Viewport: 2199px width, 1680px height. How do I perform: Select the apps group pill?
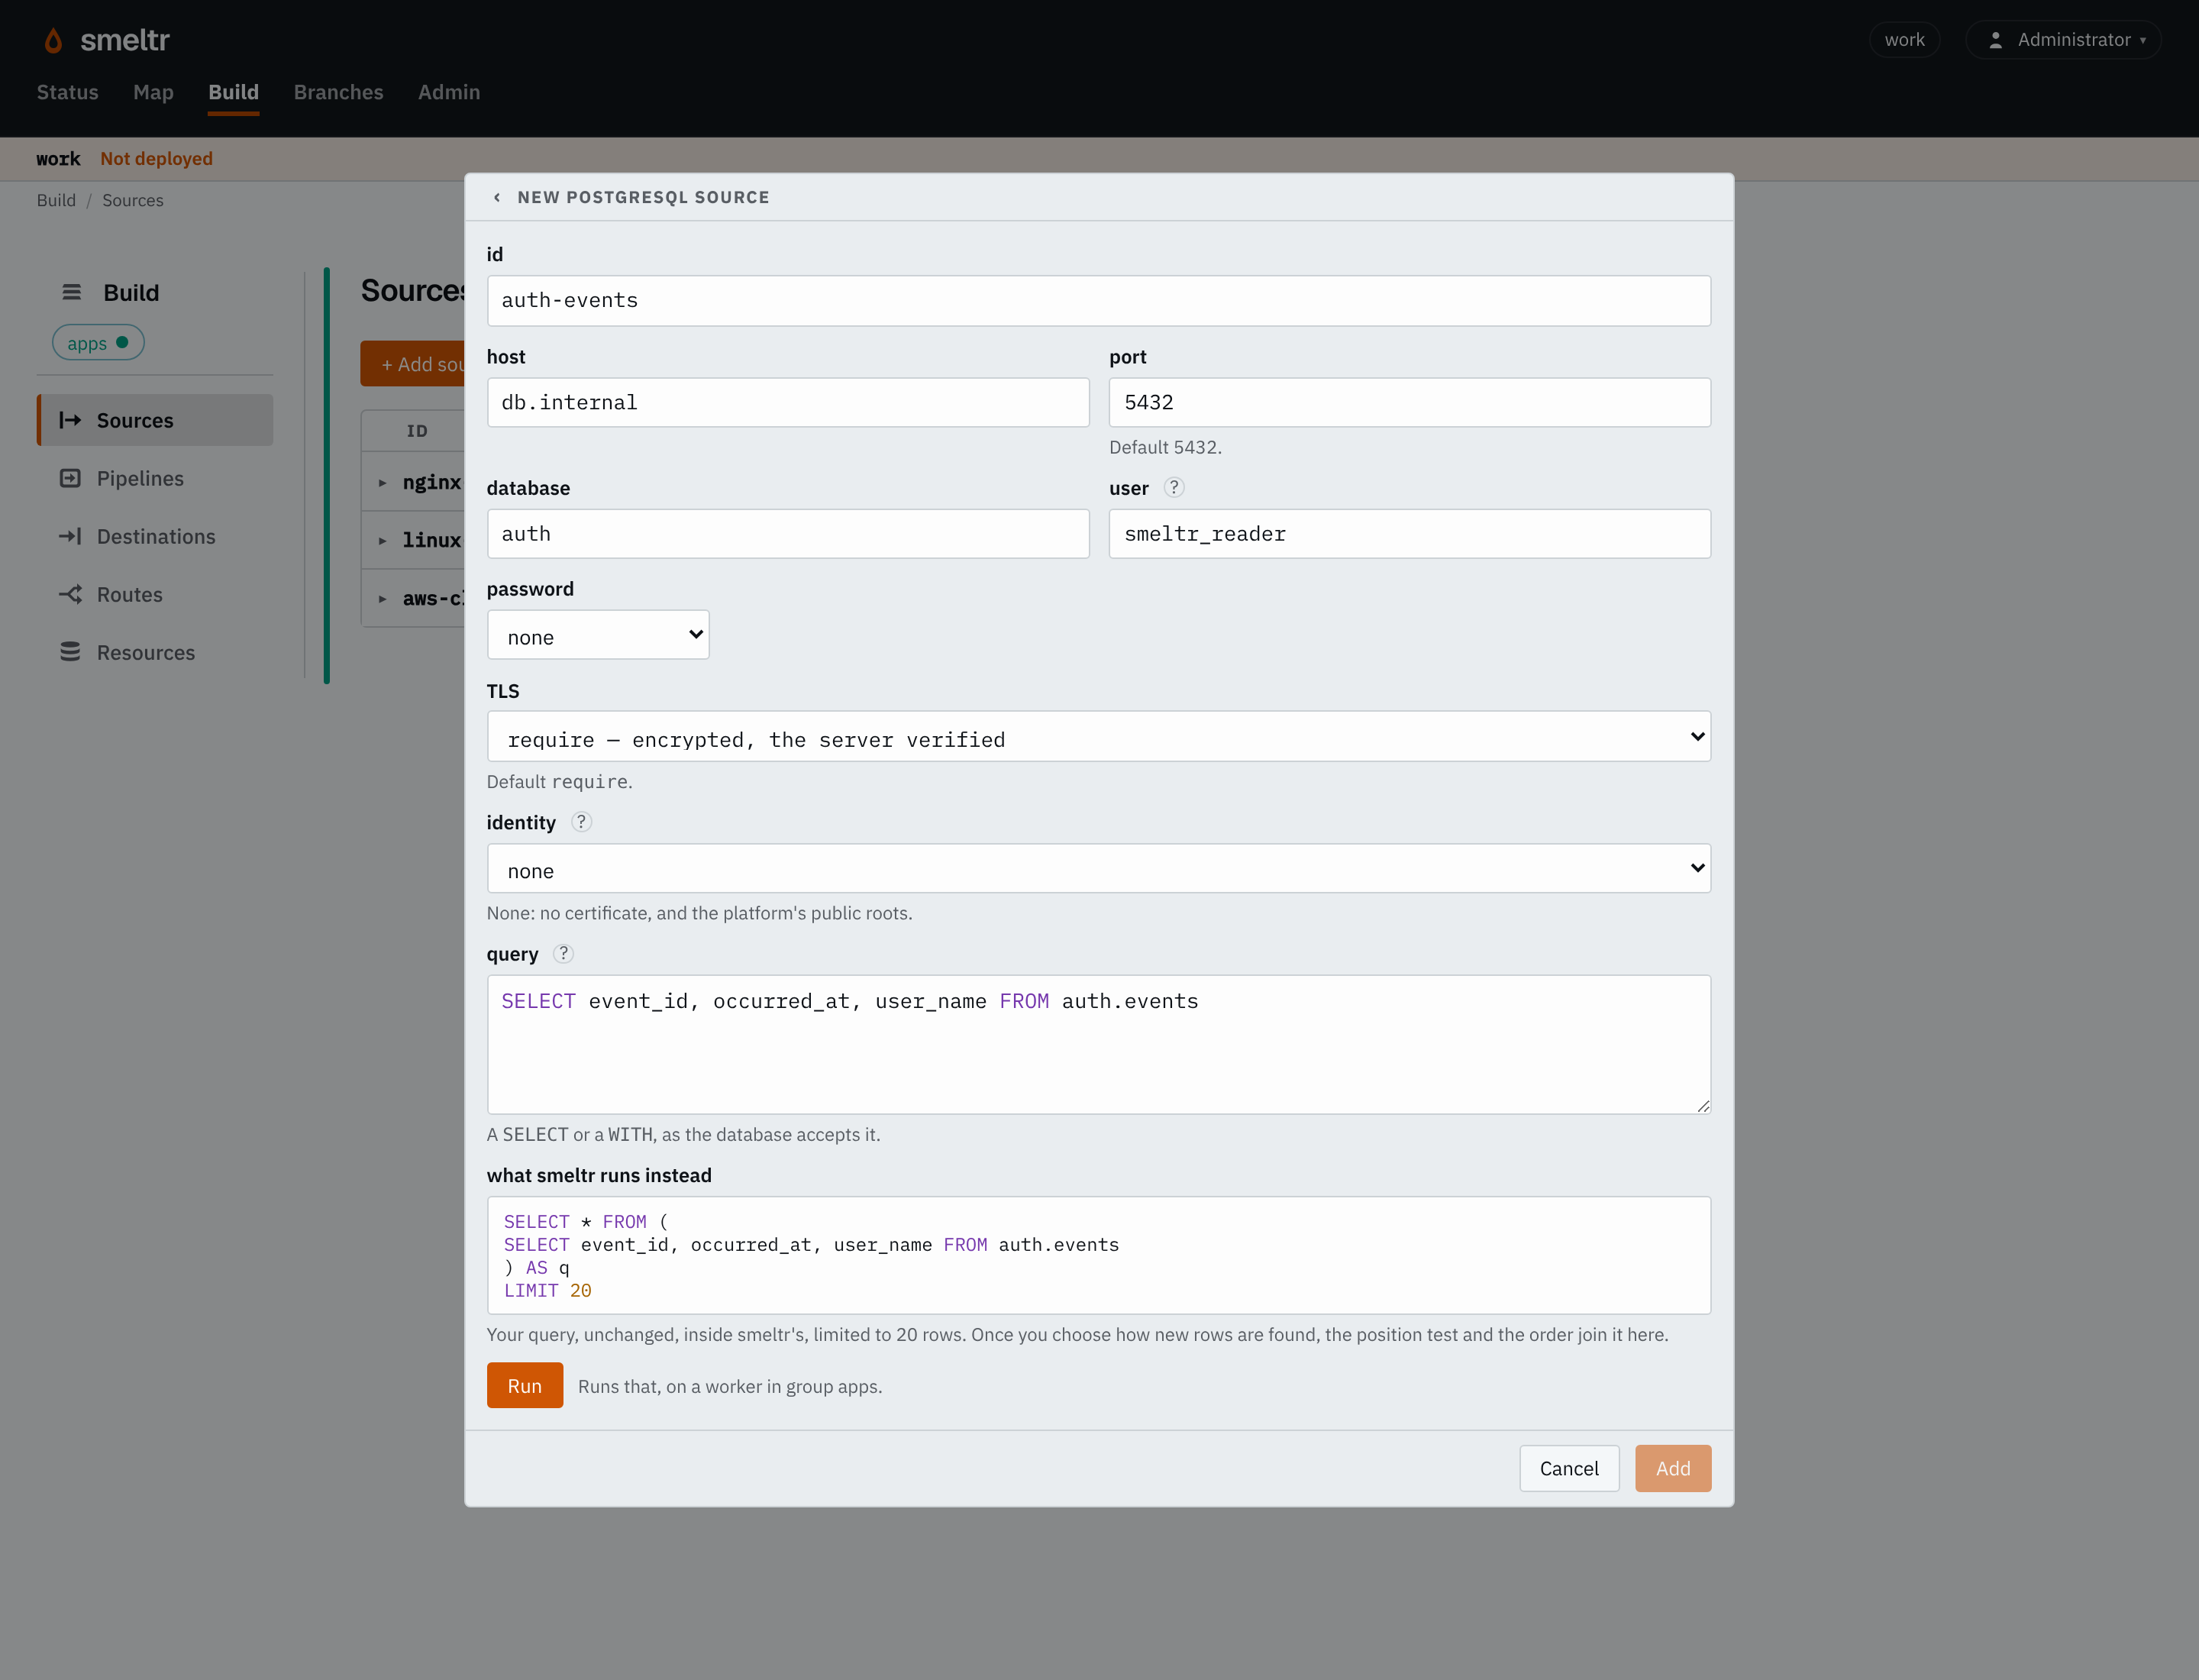[x=98, y=343]
